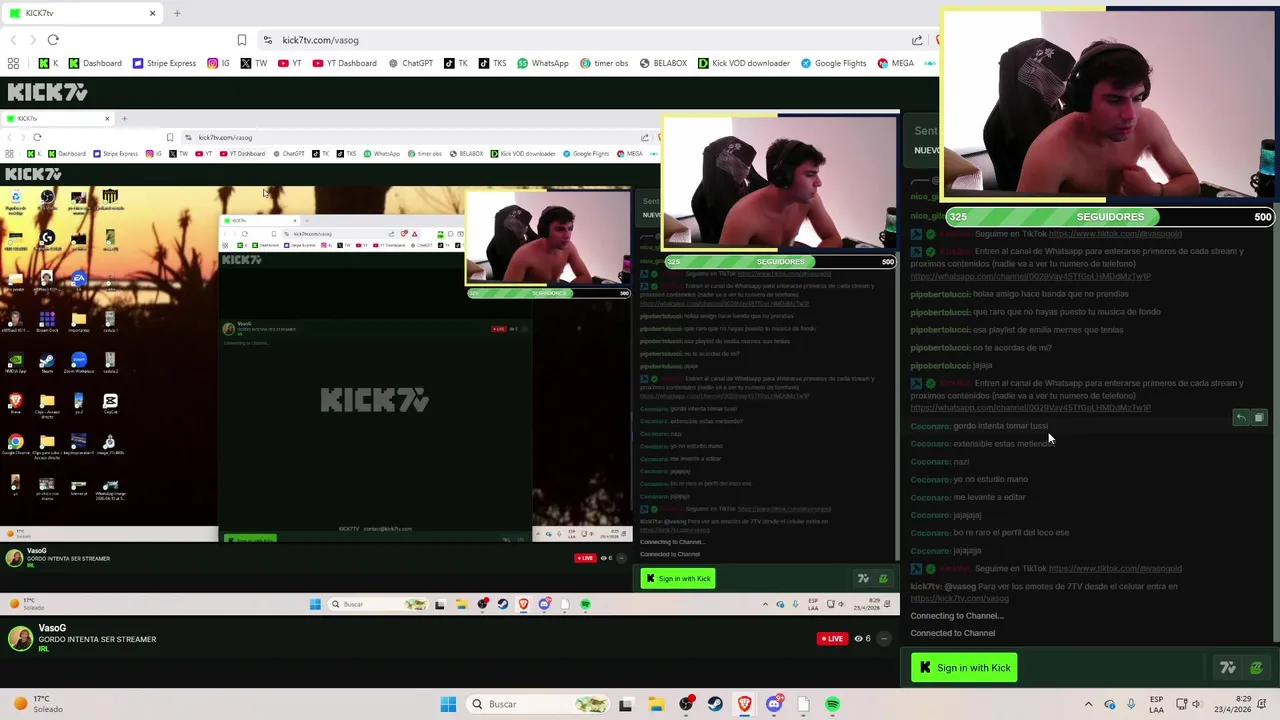The image size is (1280, 720).
Task: Open the TW bookmark
Action: 254,63
